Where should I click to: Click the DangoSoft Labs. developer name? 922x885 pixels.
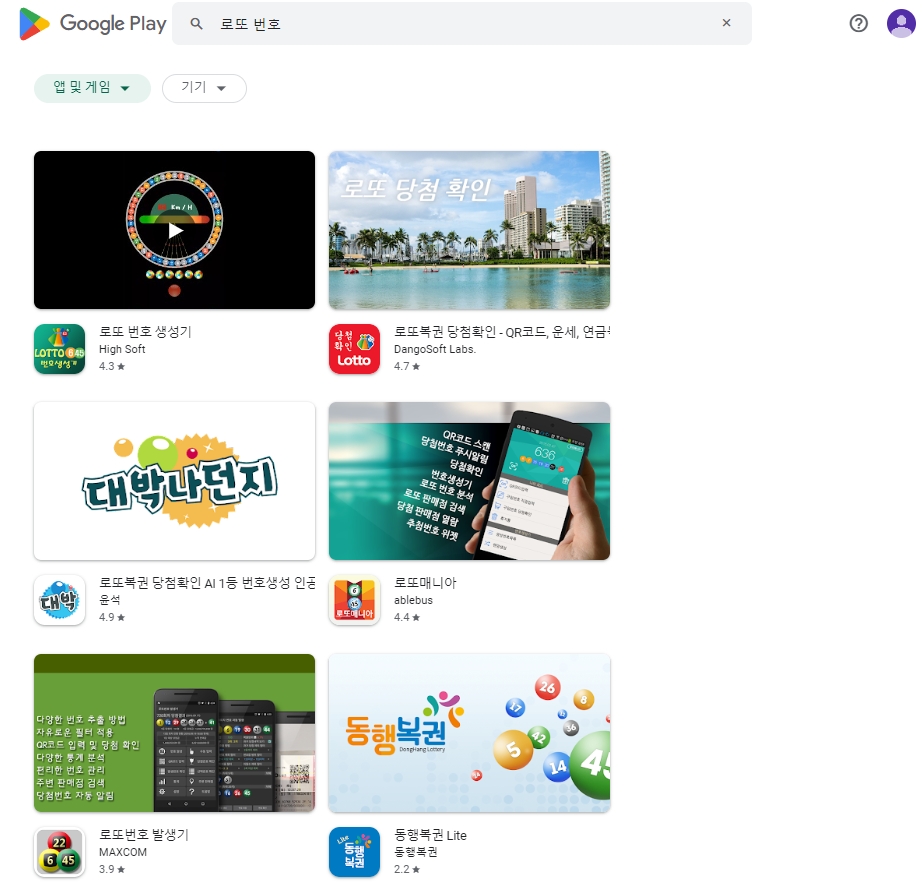coord(435,349)
